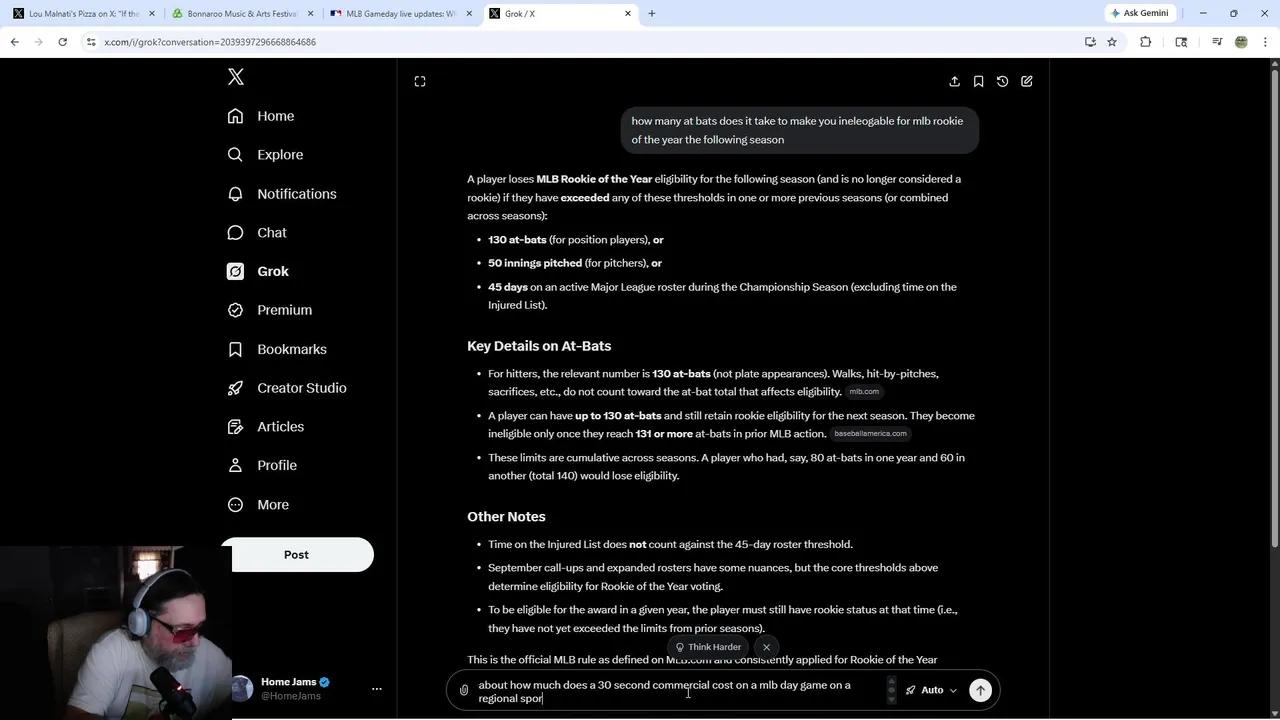The height and width of the screenshot is (720, 1280).
Task: Click the Key Details on At-Bats heading
Action: (539, 346)
